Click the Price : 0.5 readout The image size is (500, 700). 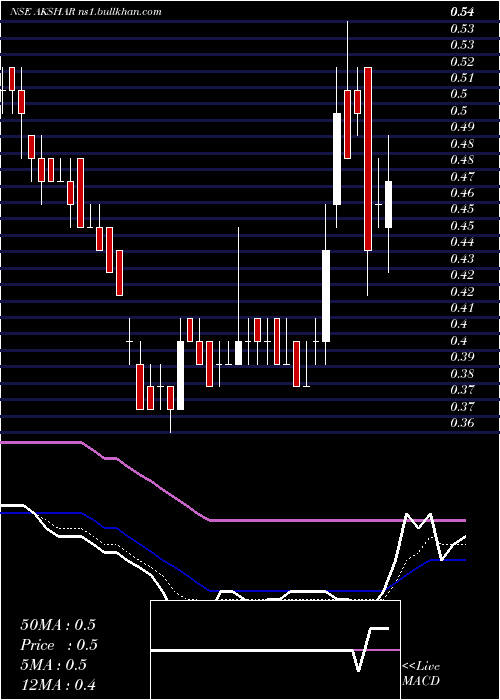(59, 645)
